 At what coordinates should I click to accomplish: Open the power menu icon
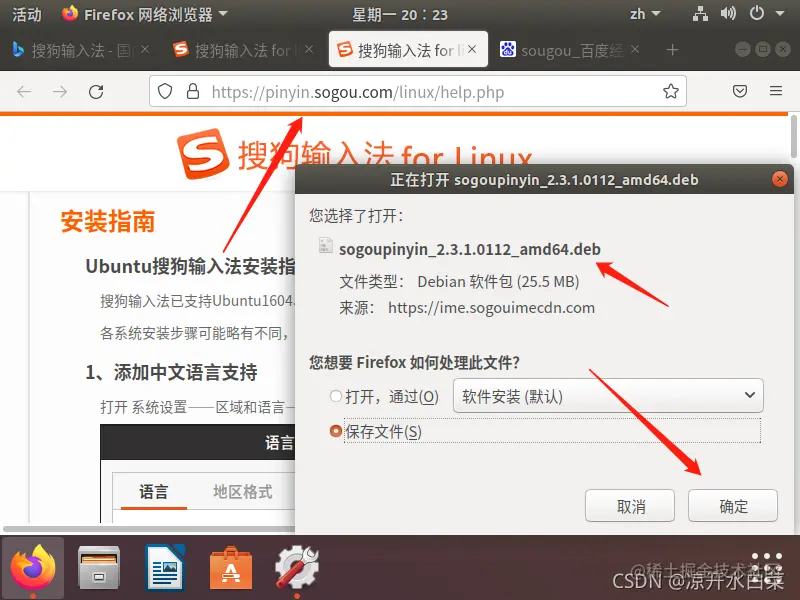pyautogui.click(x=757, y=13)
